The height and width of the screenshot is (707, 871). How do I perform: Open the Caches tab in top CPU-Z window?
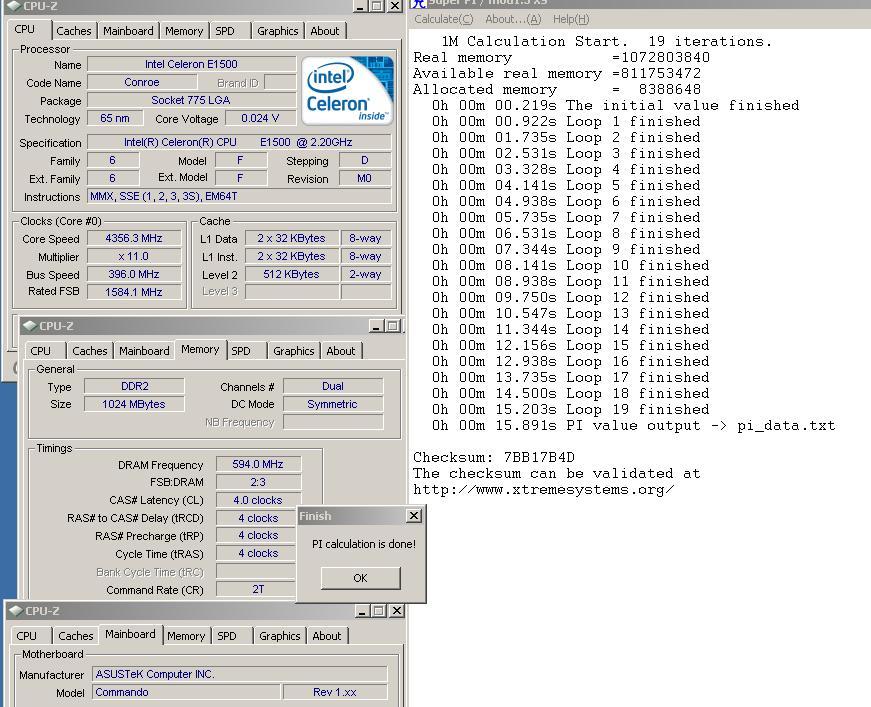(73, 31)
